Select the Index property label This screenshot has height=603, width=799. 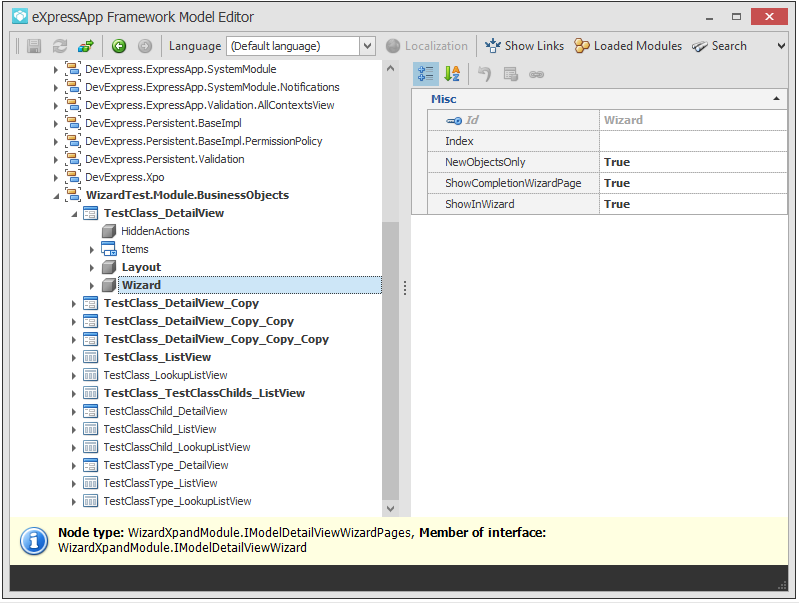(459, 141)
